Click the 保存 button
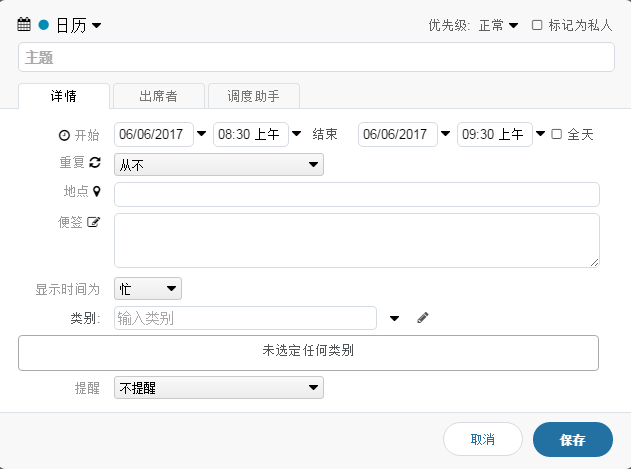This screenshot has width=631, height=469. [x=572, y=439]
